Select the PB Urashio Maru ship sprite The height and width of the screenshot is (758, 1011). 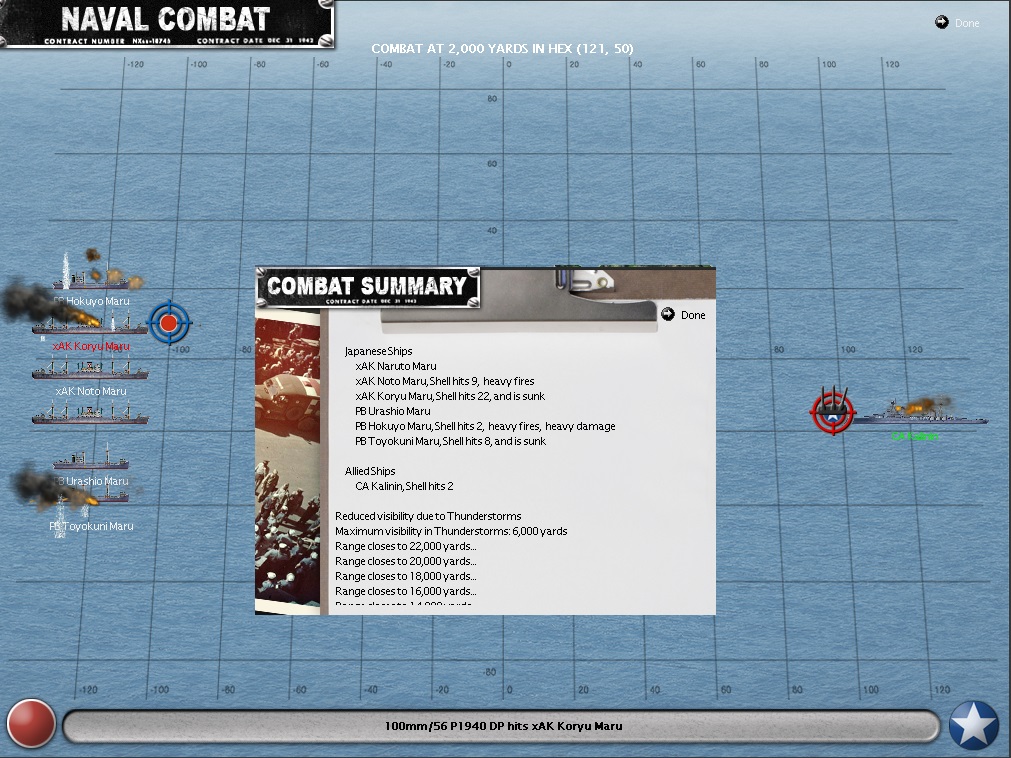pyautogui.click(x=90, y=457)
